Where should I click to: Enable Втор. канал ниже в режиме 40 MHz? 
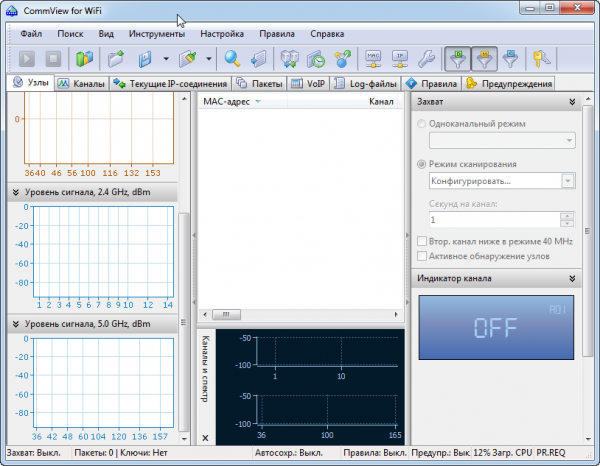(422, 241)
